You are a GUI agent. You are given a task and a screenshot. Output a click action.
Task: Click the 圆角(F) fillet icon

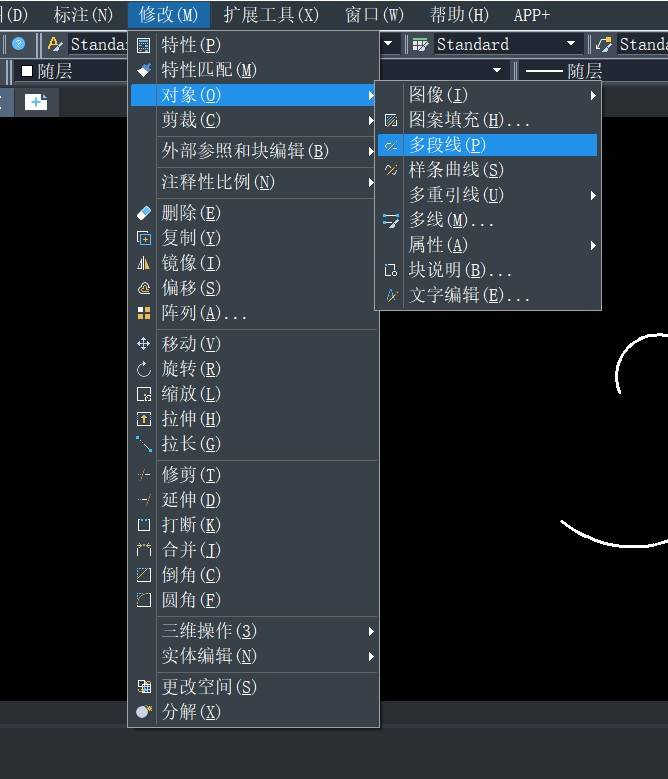144,600
